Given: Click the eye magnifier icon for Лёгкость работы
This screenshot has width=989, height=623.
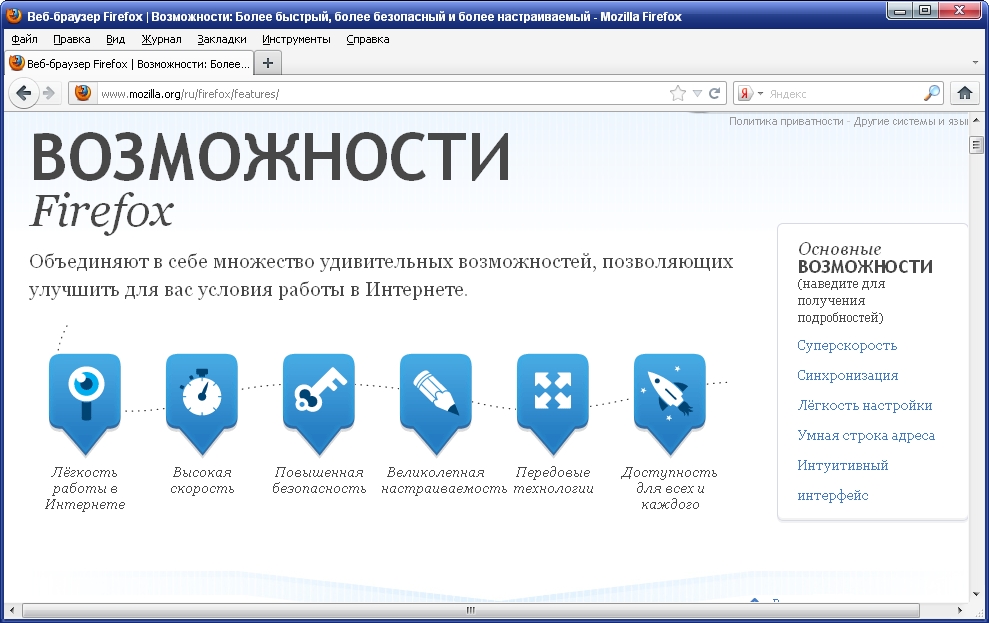Looking at the screenshot, I should [85, 404].
